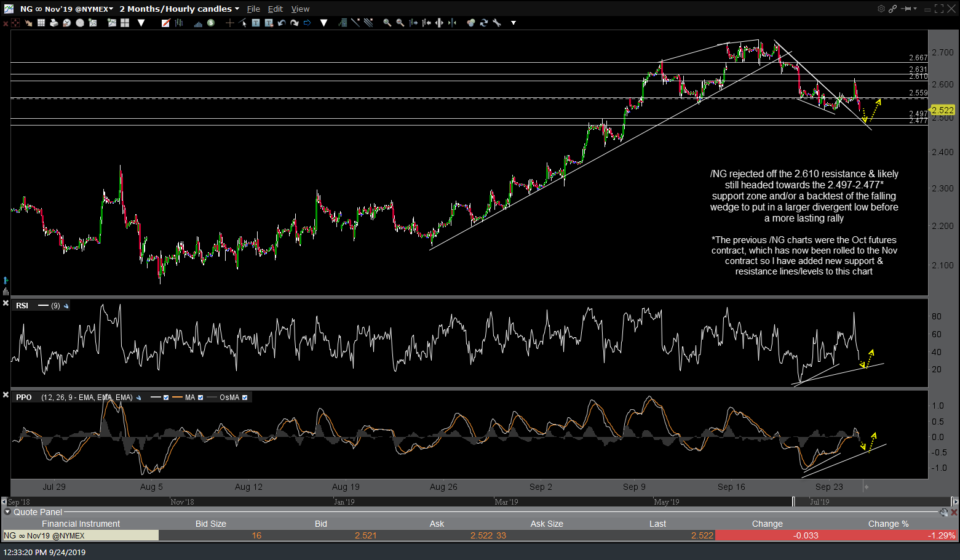The width and height of the screenshot is (960, 560).
Task: Open the View menu
Action: [301, 8]
